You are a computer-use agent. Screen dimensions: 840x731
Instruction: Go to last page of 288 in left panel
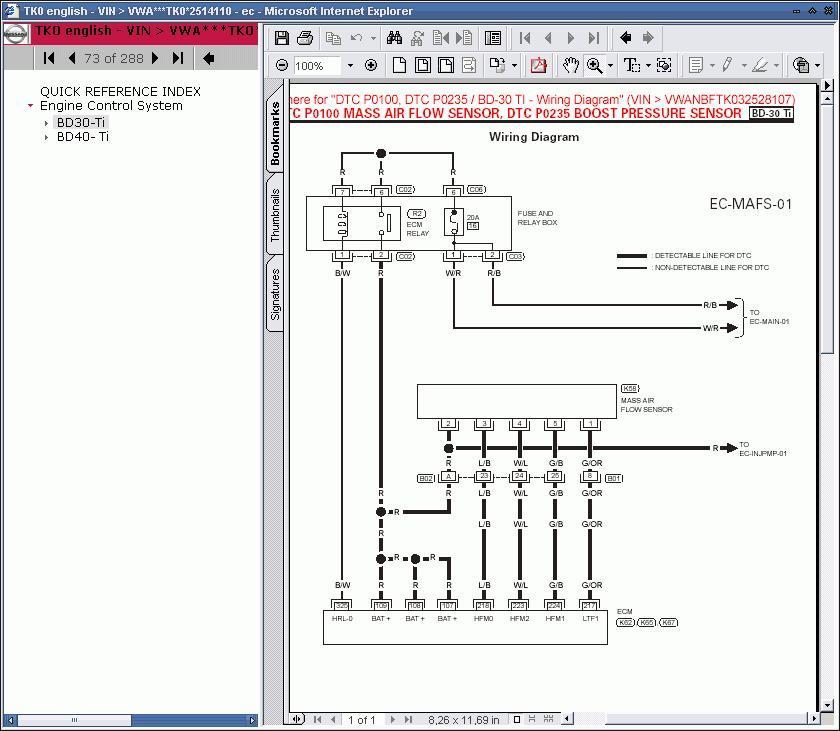tap(178, 58)
